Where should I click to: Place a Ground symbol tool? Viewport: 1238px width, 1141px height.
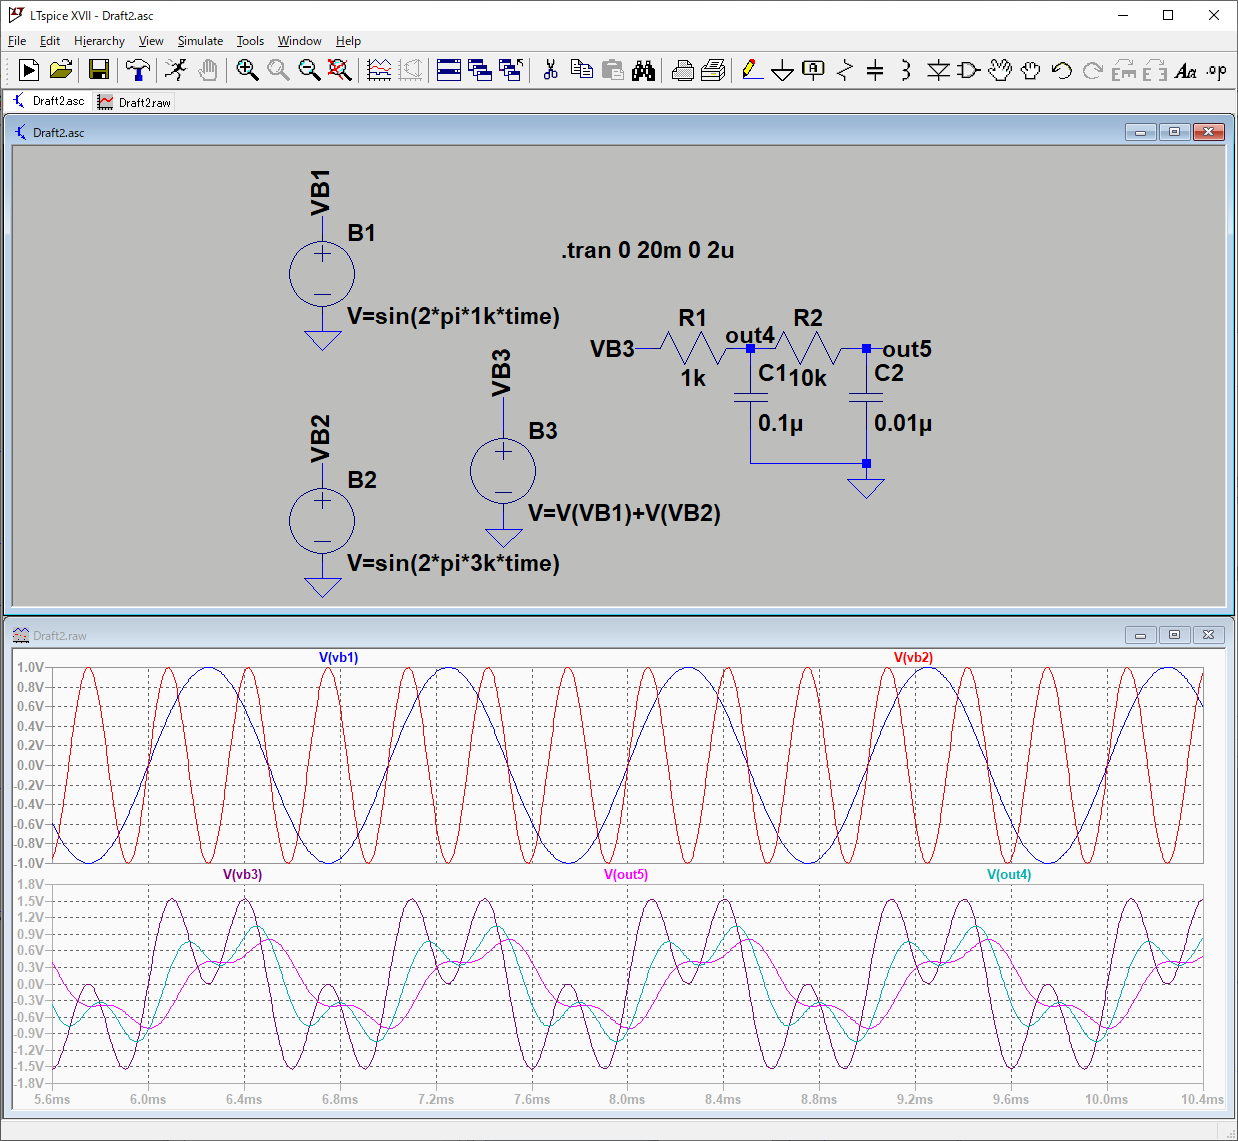point(783,70)
